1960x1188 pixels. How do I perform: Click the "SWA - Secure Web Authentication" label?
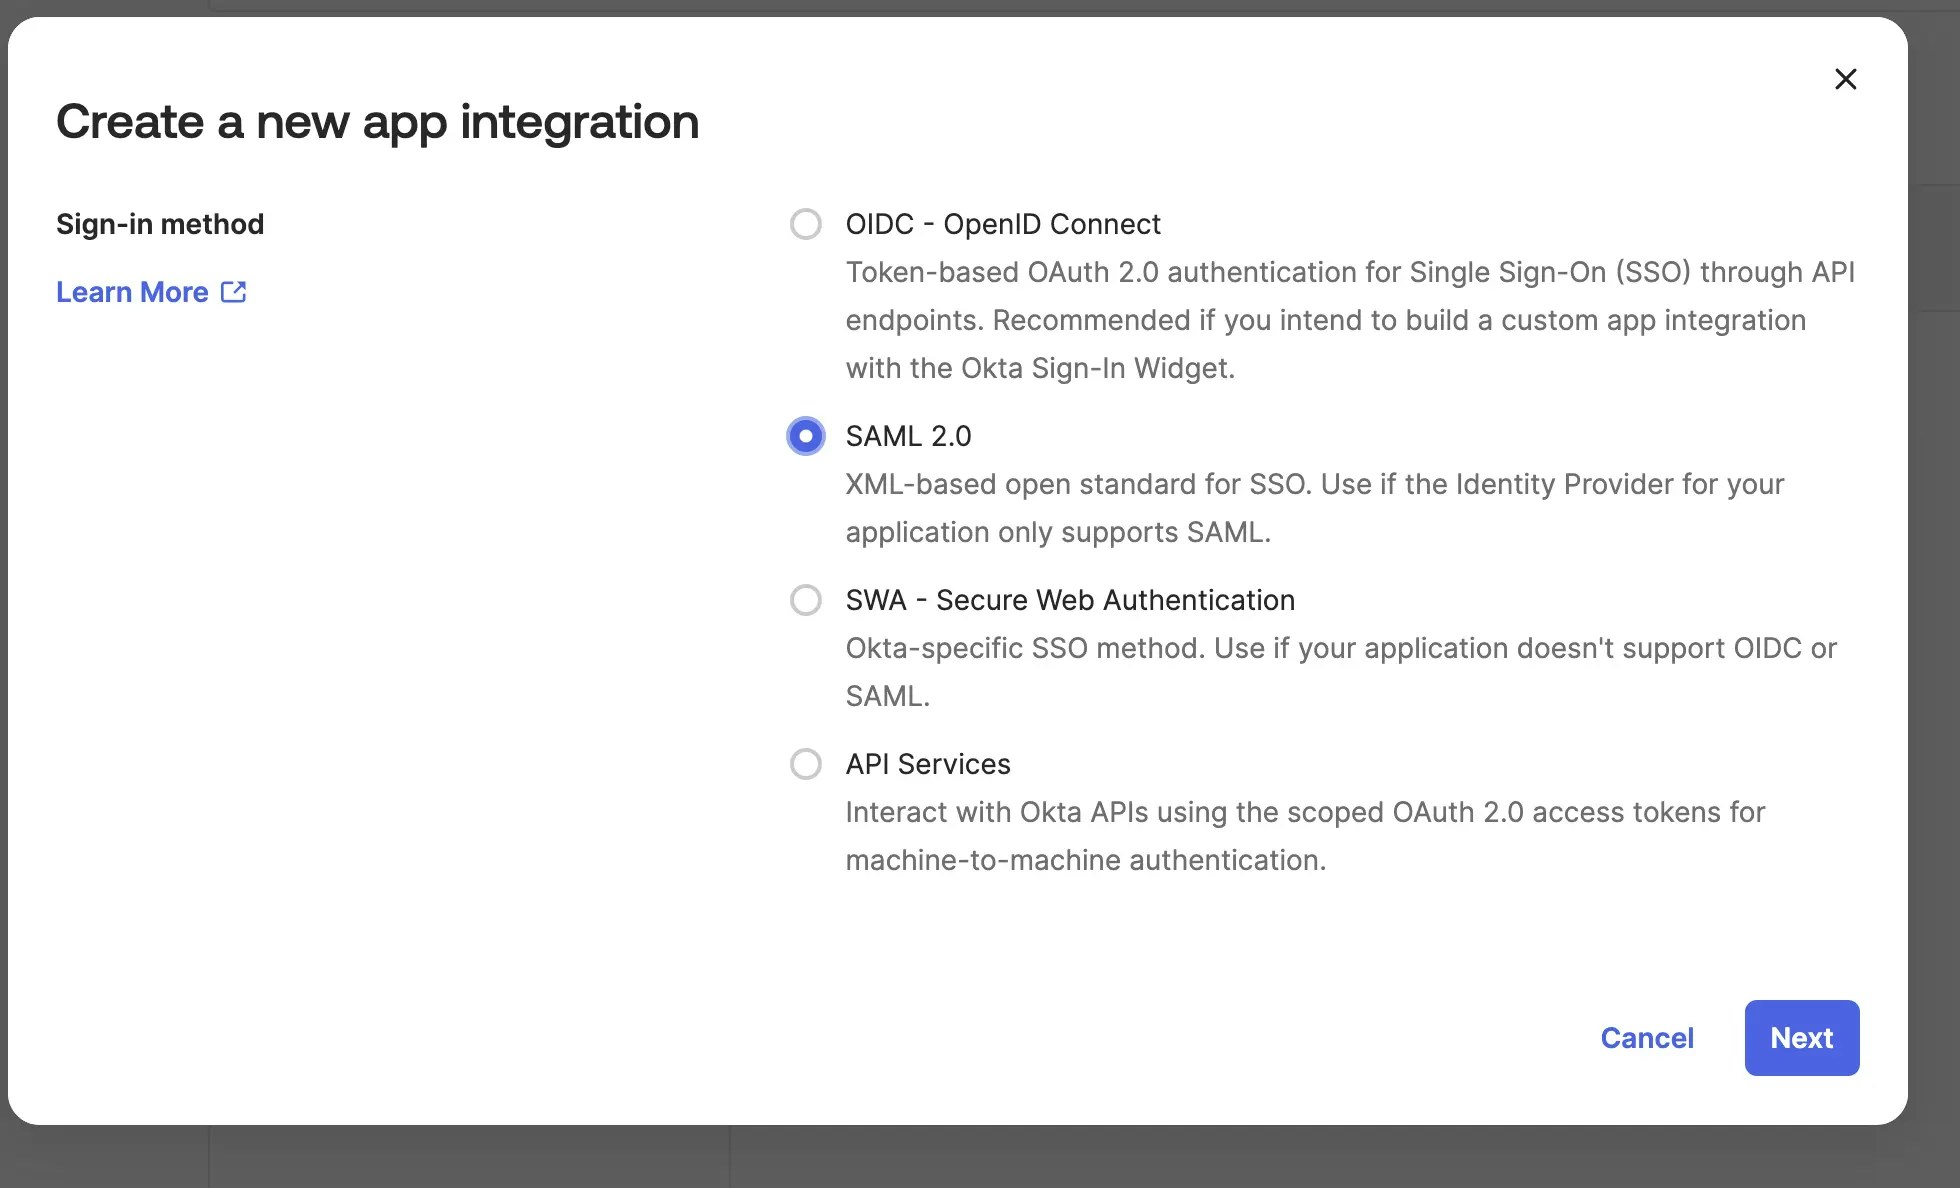pyautogui.click(x=1070, y=600)
